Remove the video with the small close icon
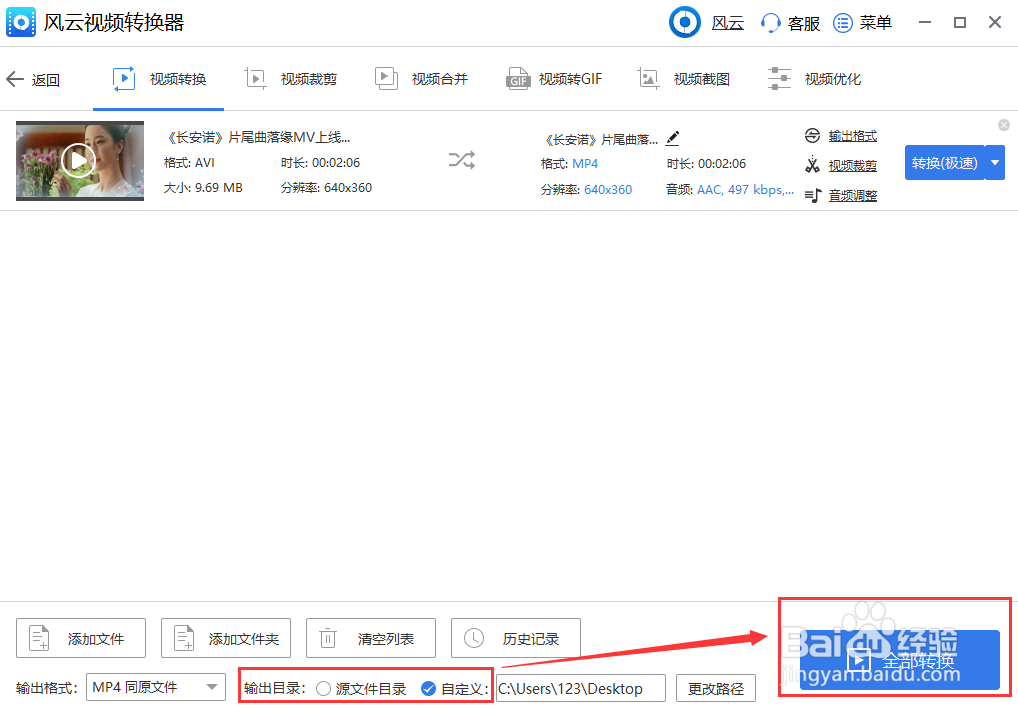This screenshot has height=710, width=1018. (1003, 124)
